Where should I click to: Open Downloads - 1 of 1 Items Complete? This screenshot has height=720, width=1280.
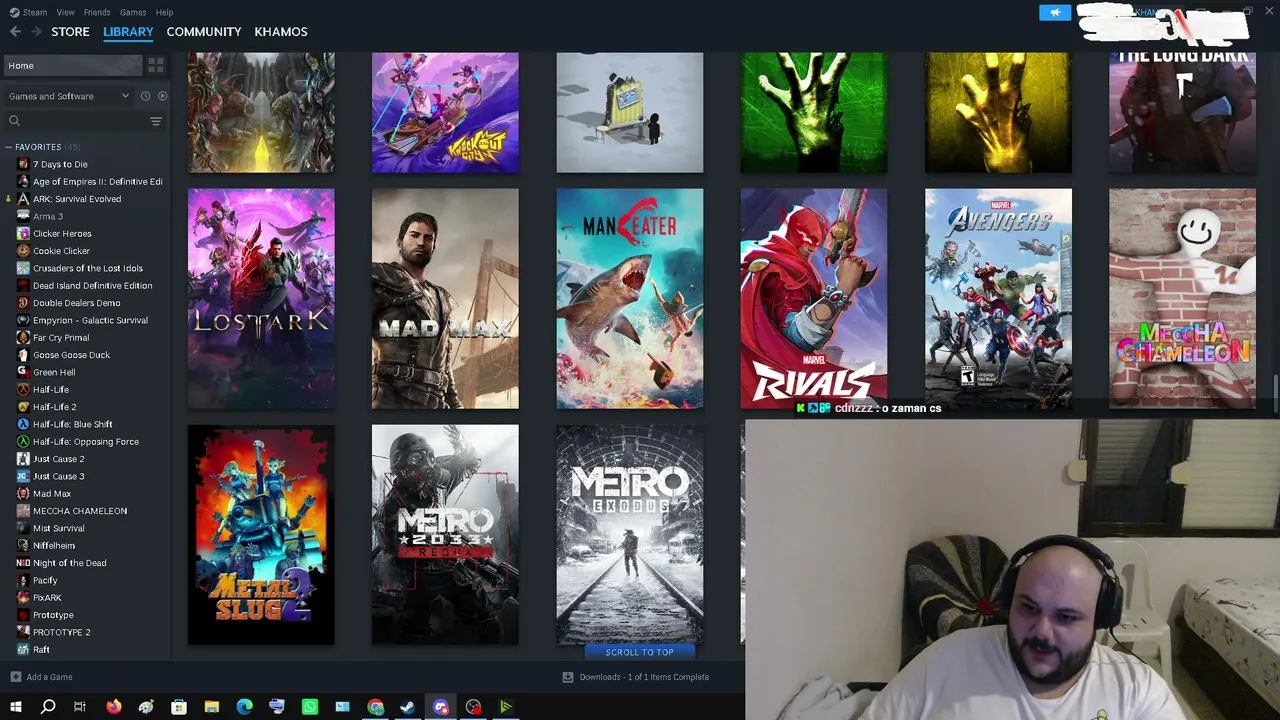point(644,677)
